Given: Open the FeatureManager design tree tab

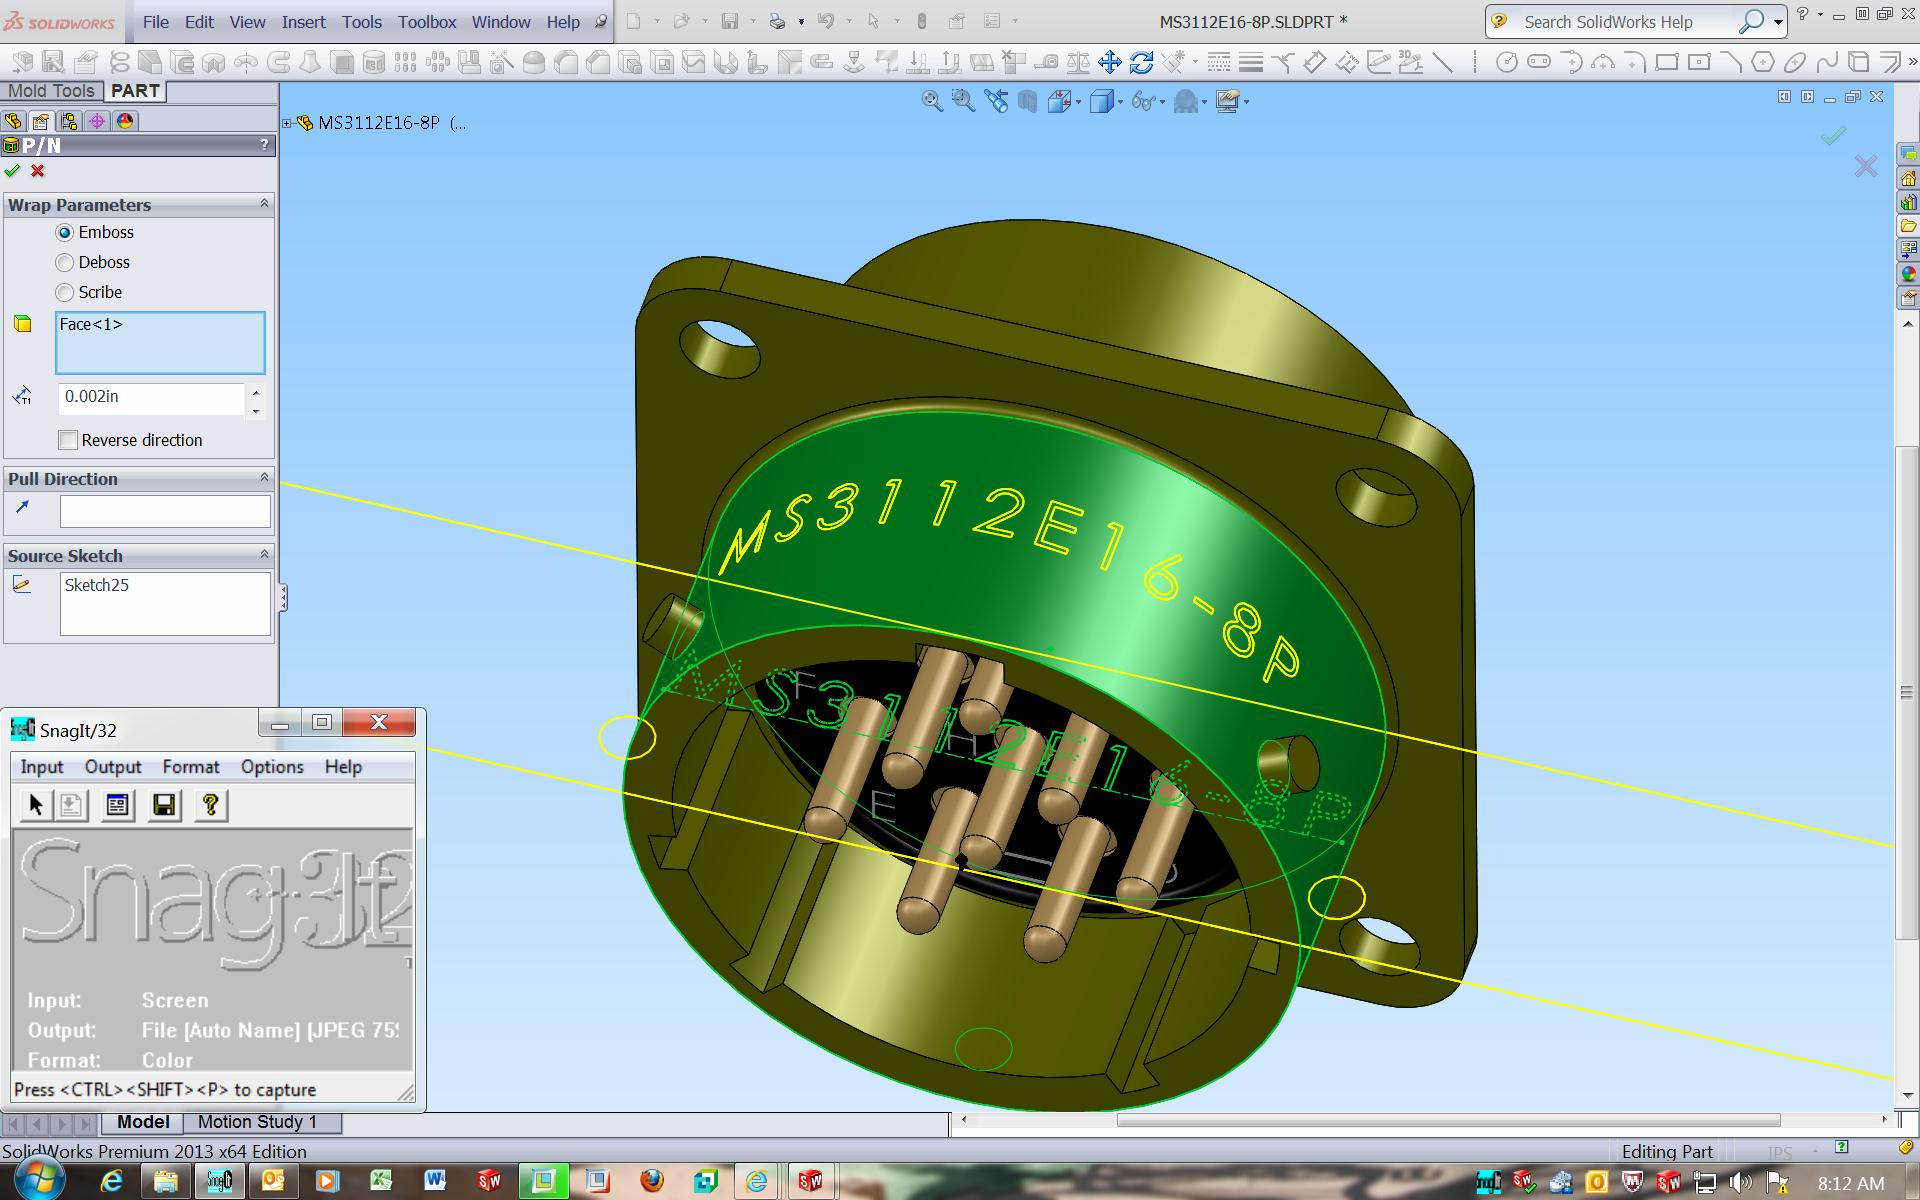Looking at the screenshot, I should (13, 121).
